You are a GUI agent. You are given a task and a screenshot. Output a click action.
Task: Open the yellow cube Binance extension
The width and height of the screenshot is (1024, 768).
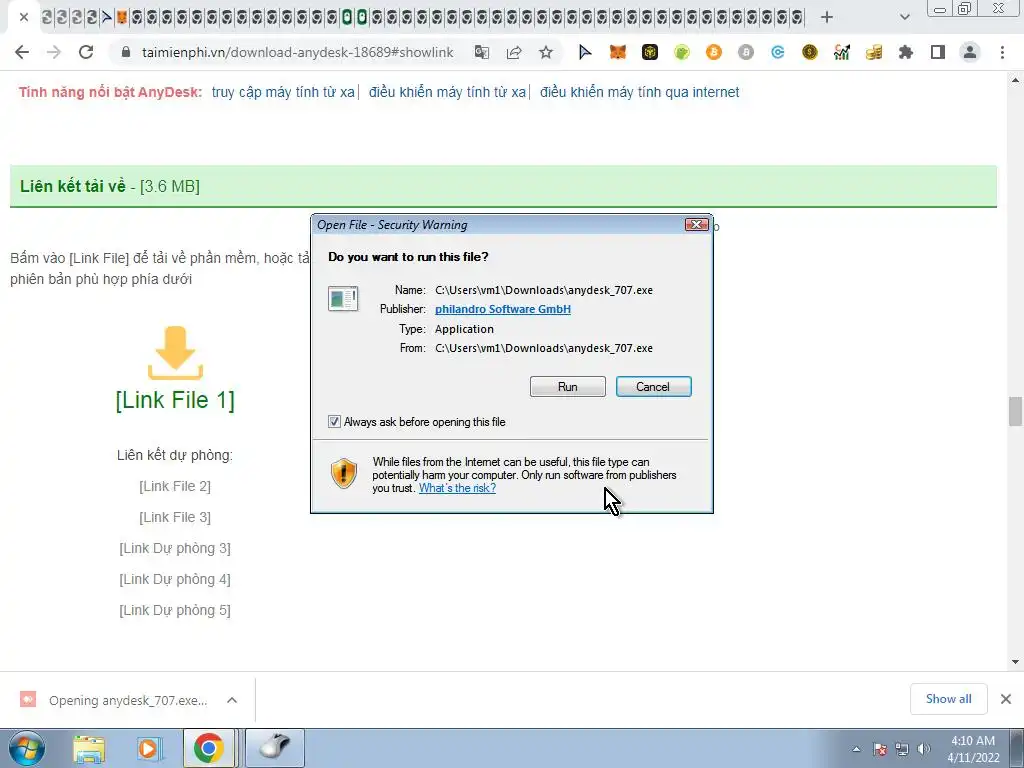click(x=650, y=52)
